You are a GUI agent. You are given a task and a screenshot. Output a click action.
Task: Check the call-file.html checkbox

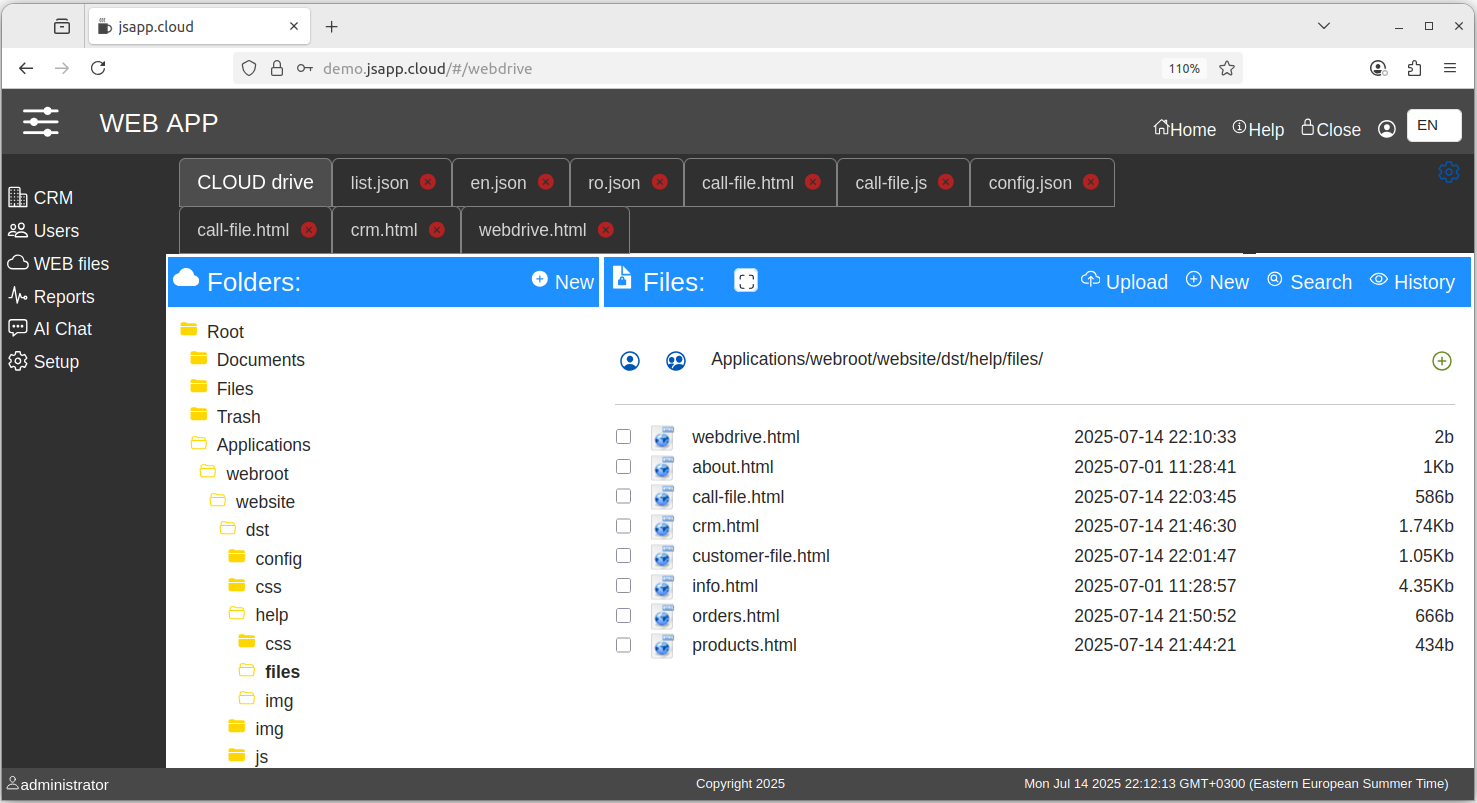pyautogui.click(x=623, y=496)
